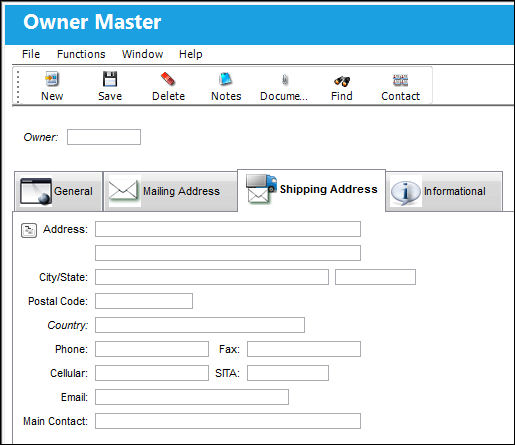This screenshot has width=515, height=445.
Task: Click into the Owner input field
Action: click(x=104, y=137)
